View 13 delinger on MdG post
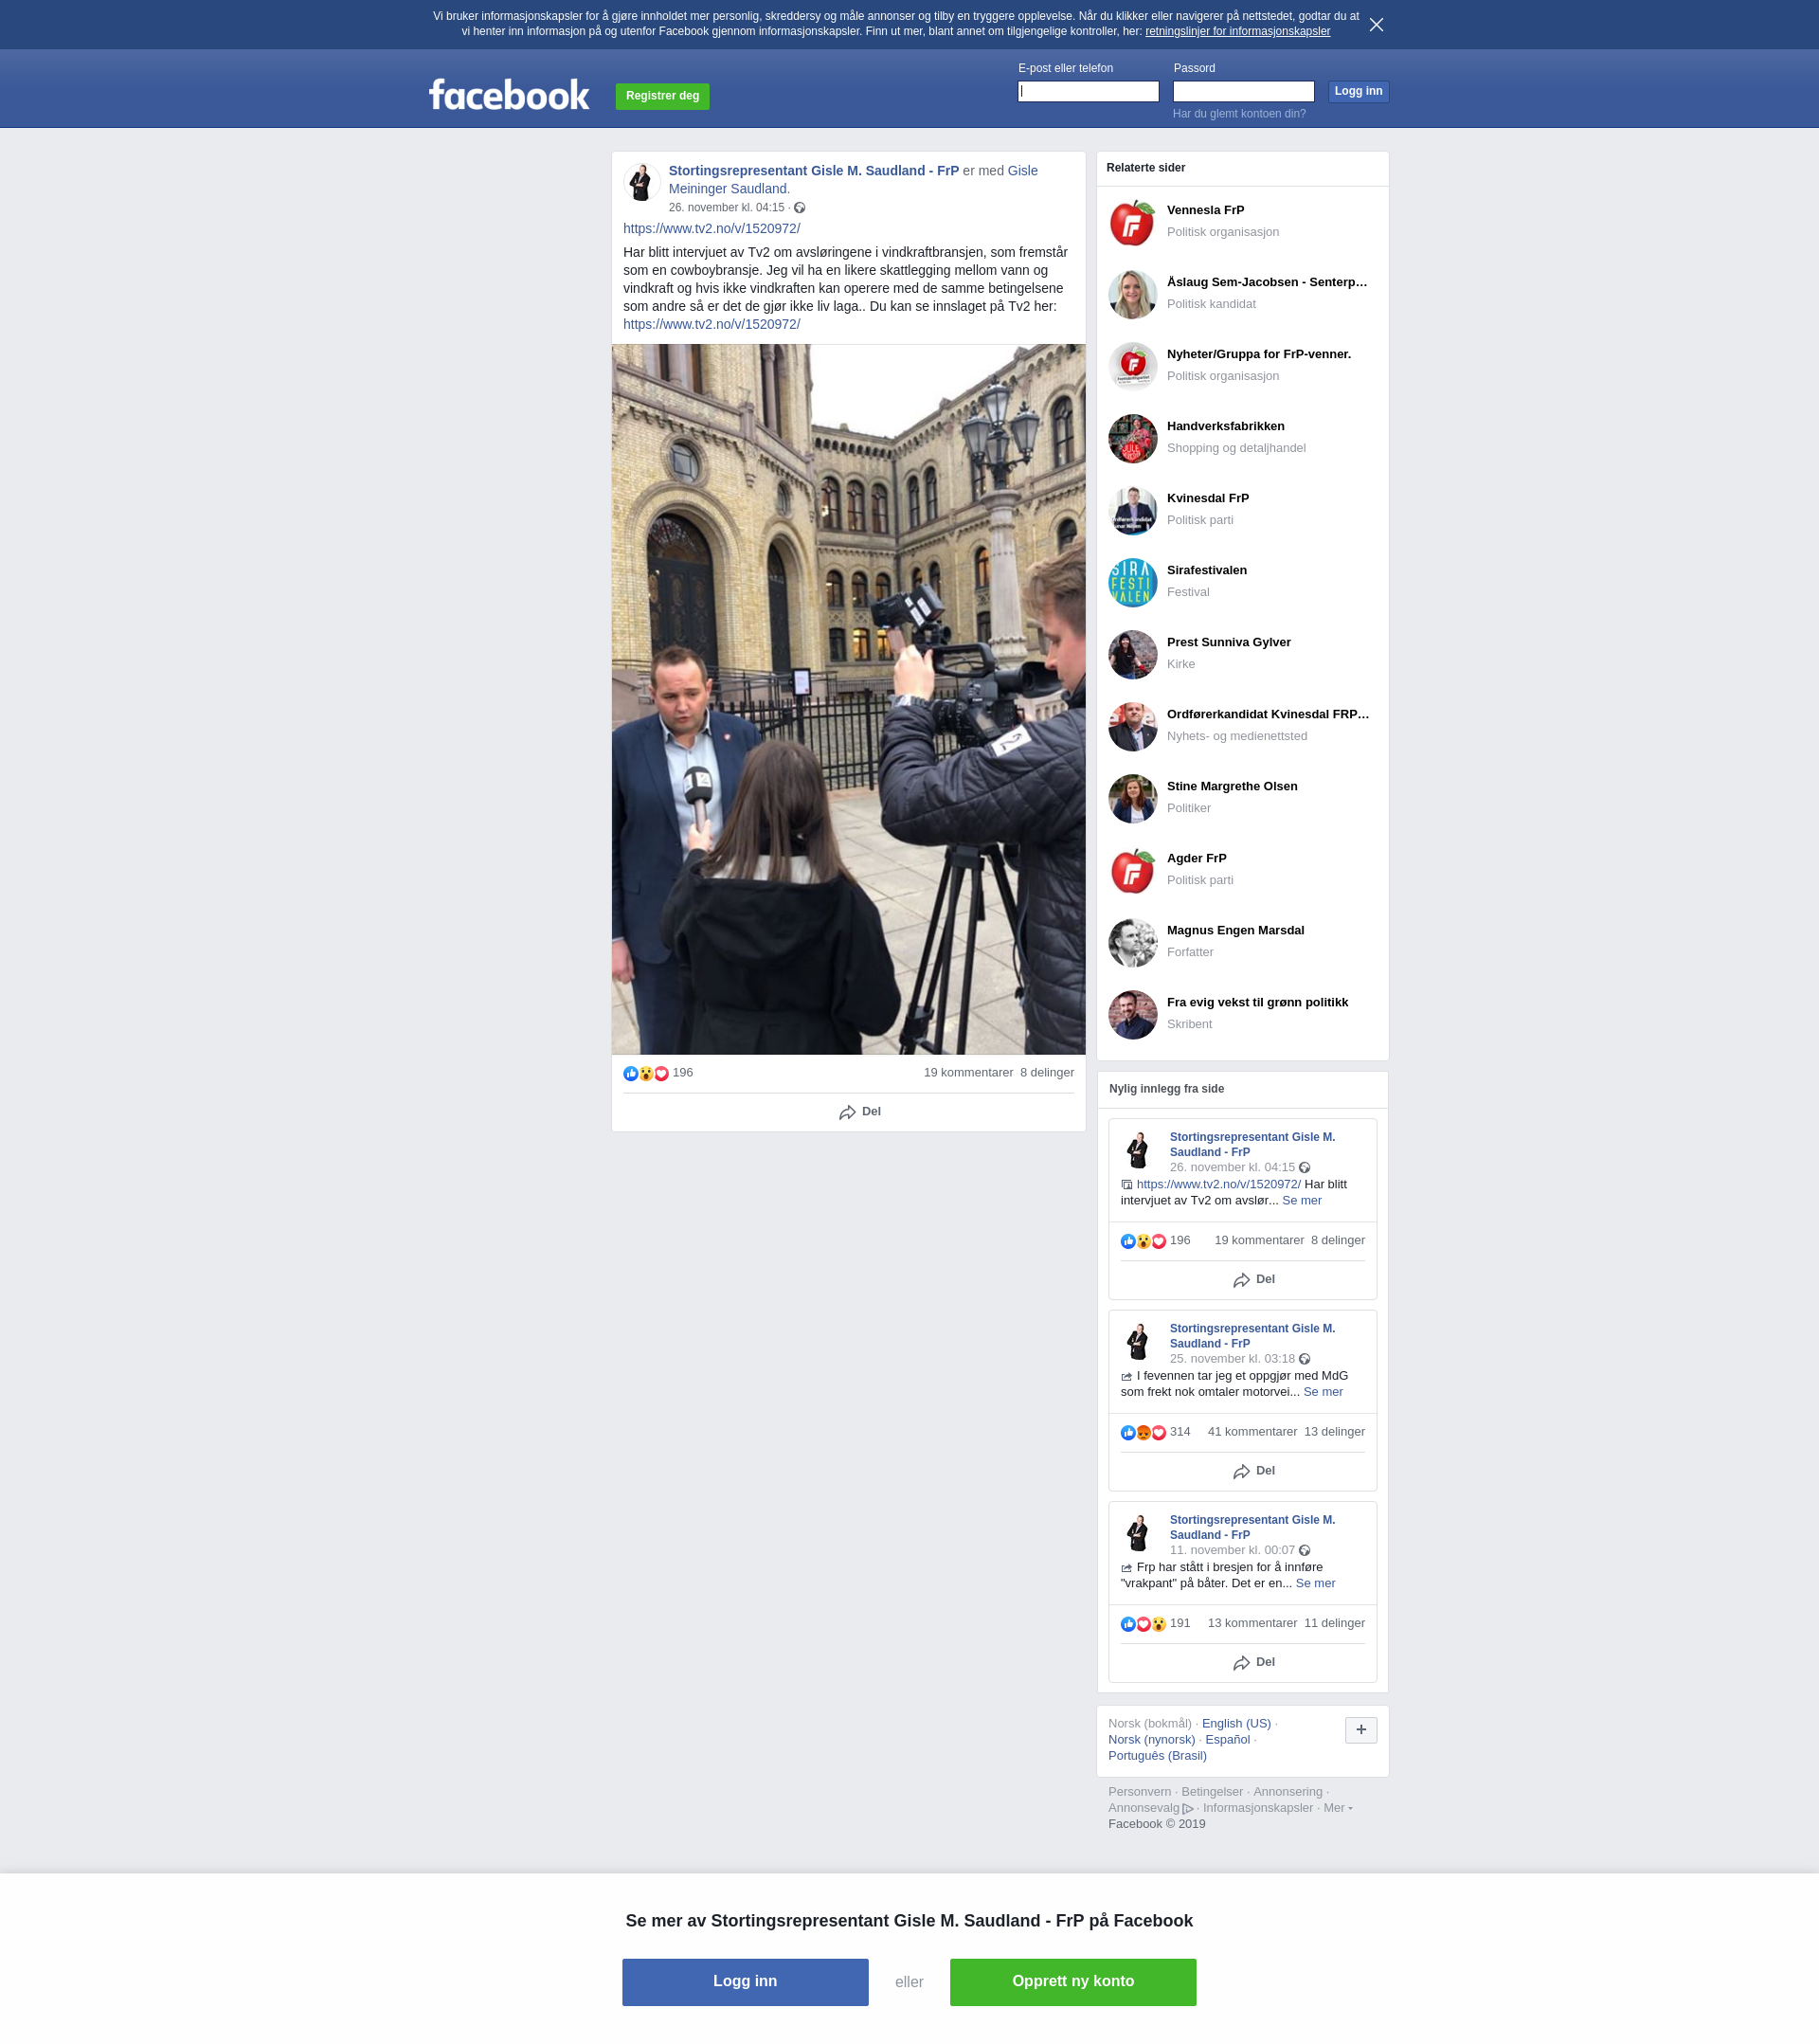This screenshot has width=1819, height=2044. tap(1334, 1431)
